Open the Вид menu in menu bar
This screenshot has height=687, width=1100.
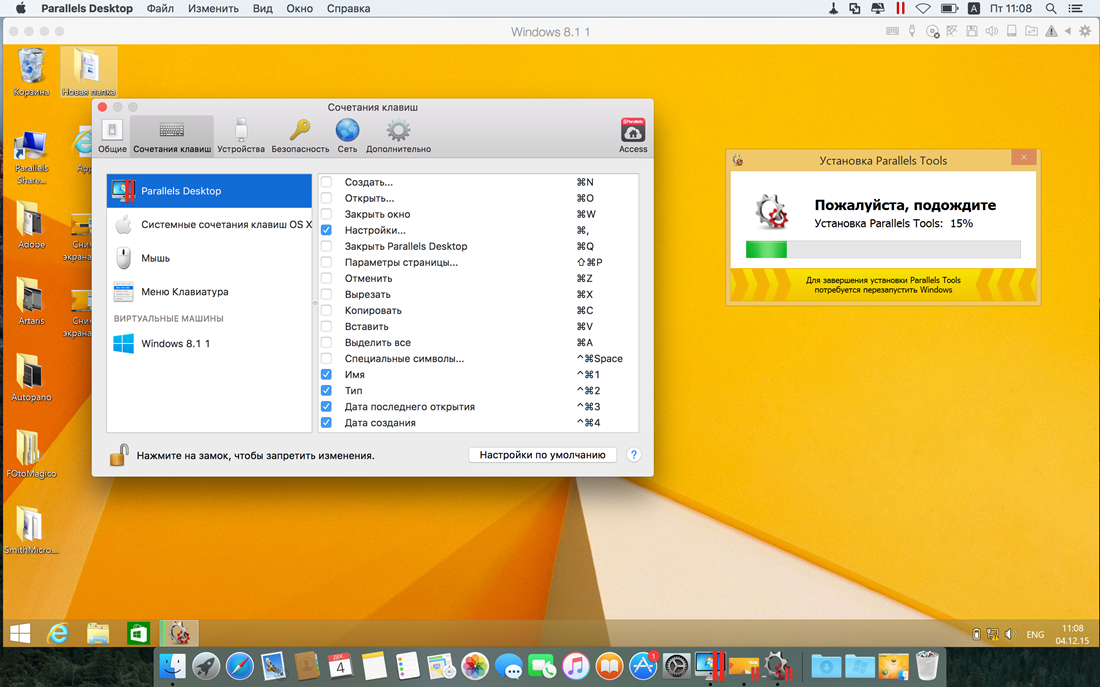tap(262, 9)
